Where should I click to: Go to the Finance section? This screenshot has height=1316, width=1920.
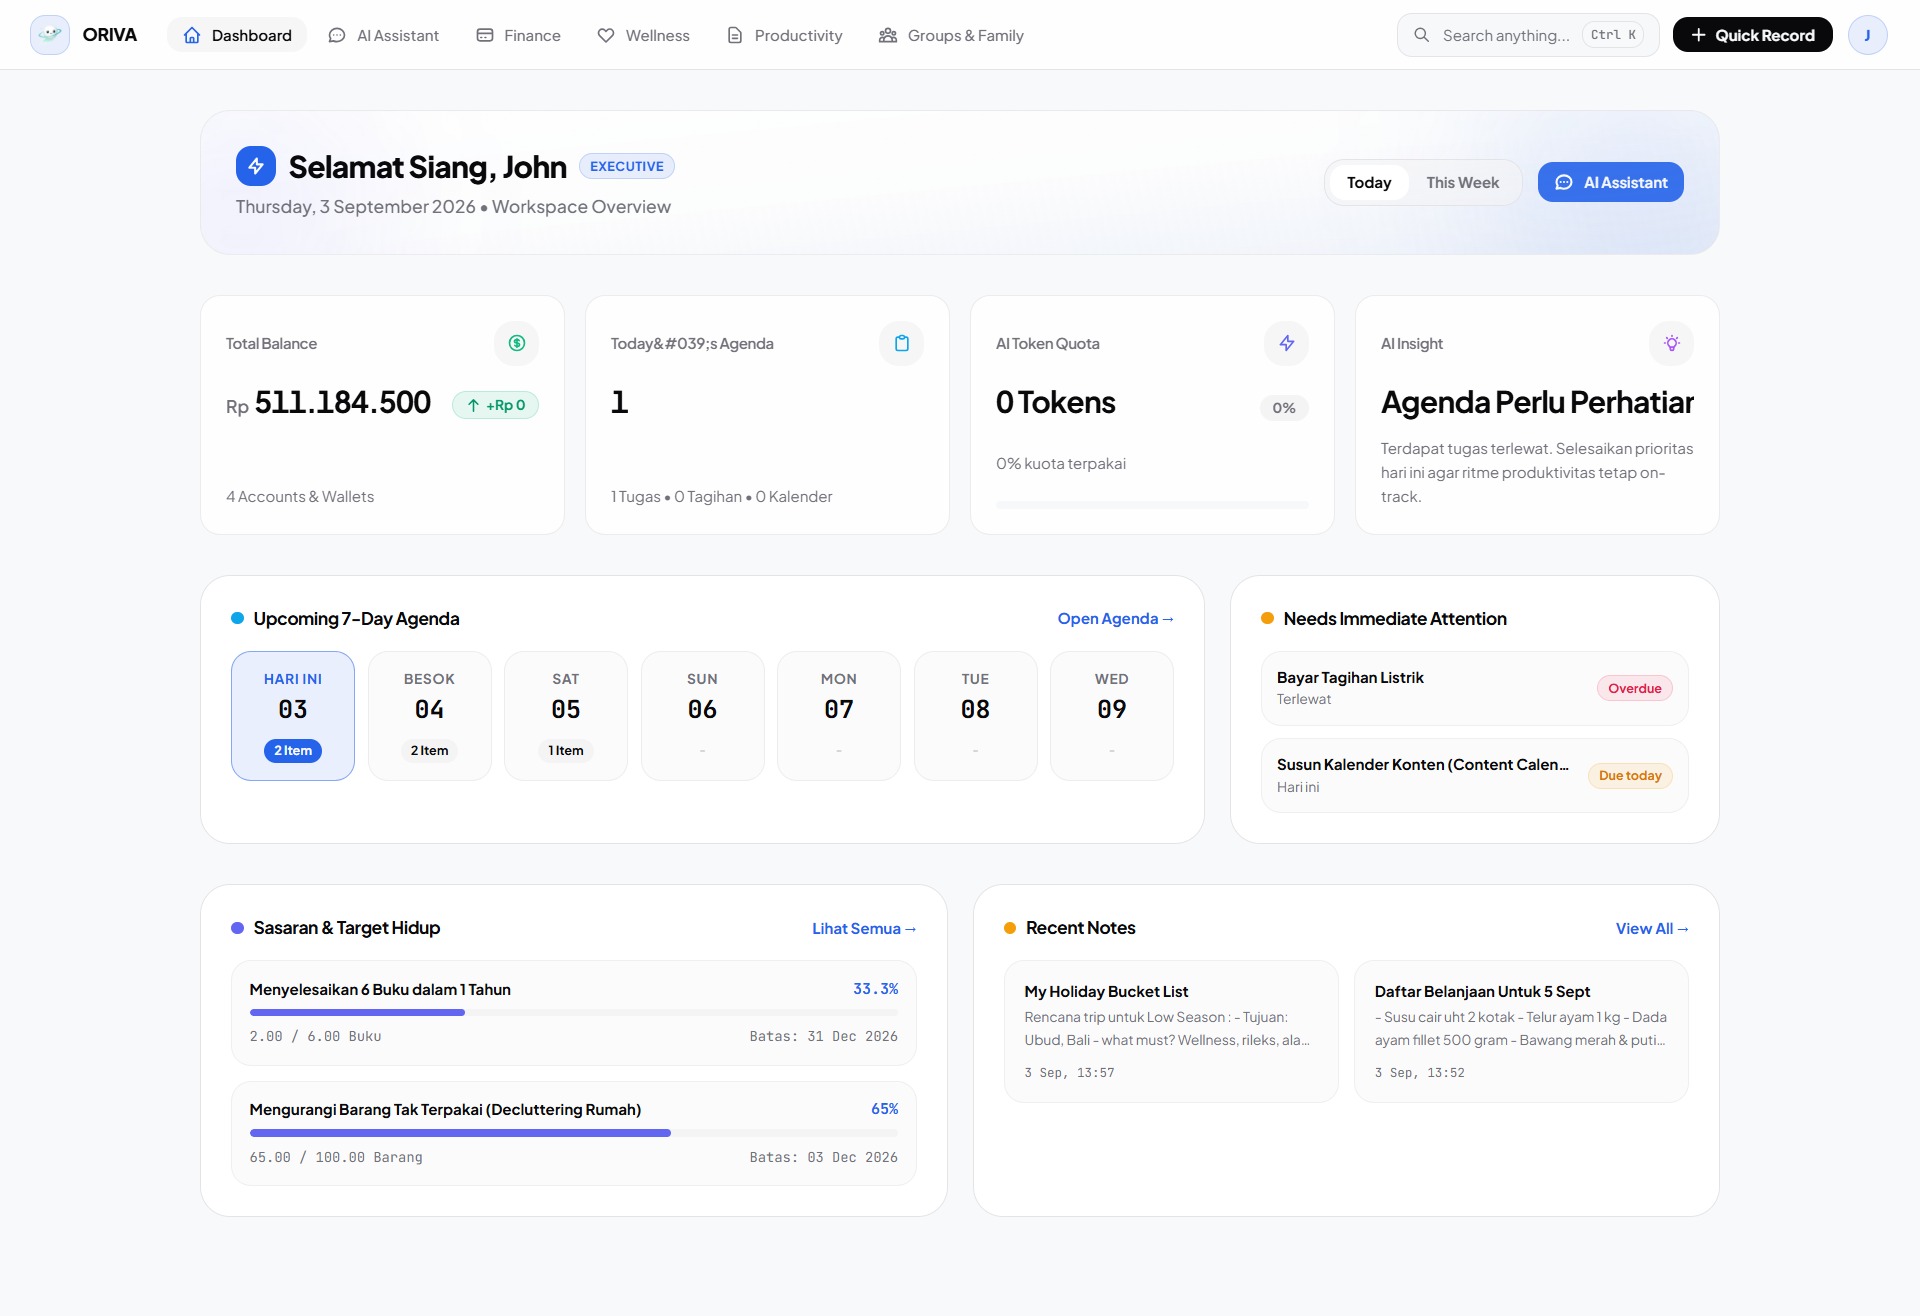click(518, 35)
